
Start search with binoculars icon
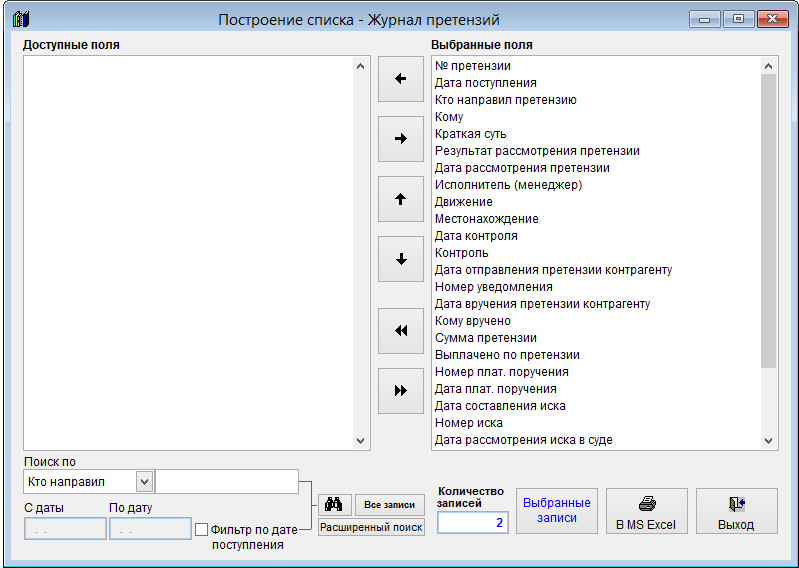click(334, 504)
